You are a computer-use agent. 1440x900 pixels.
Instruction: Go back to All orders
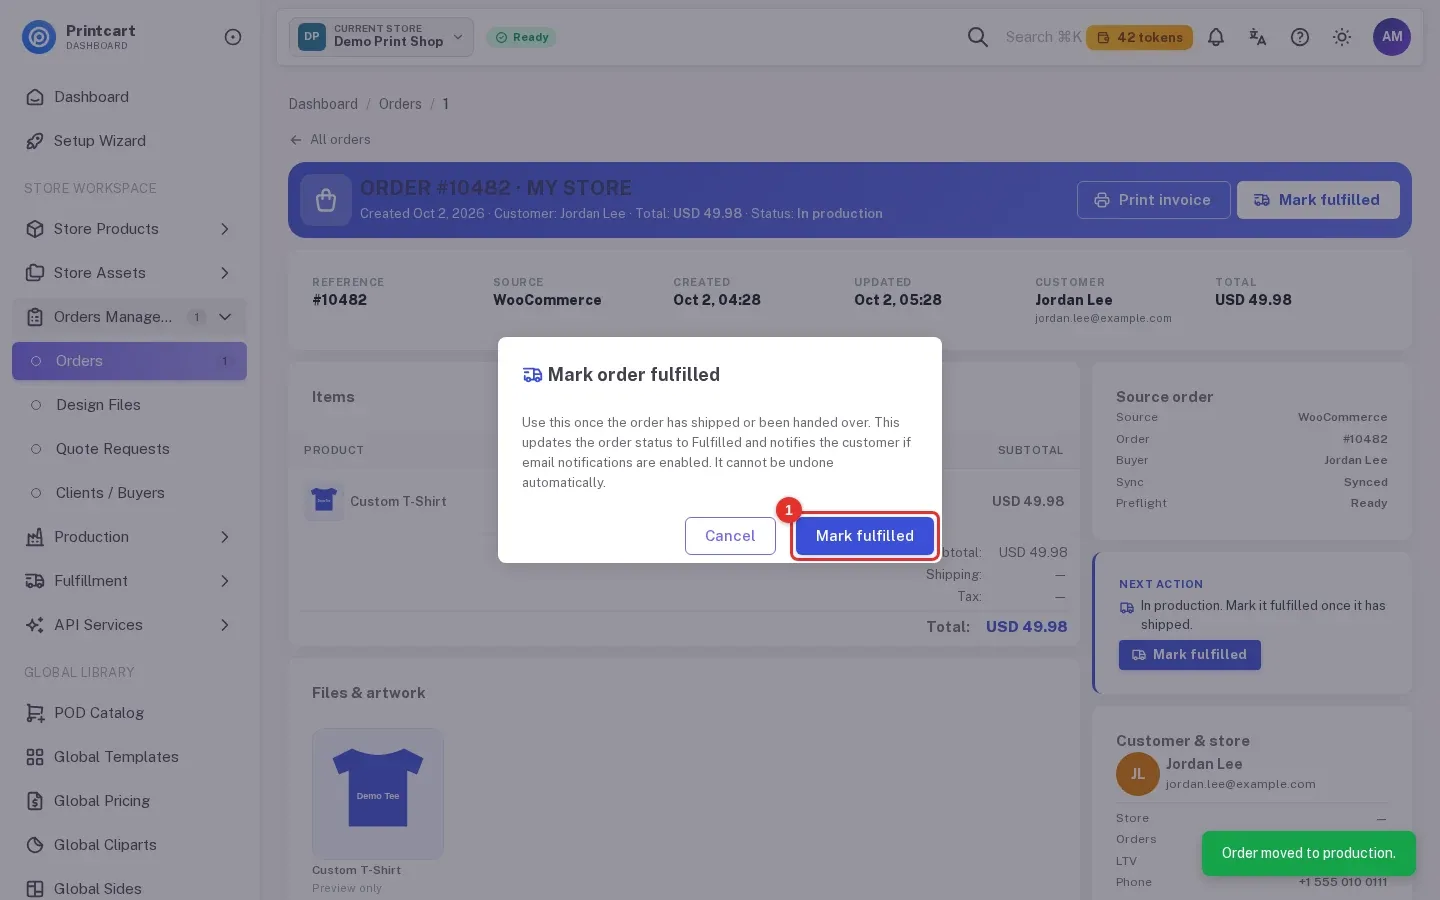click(330, 140)
